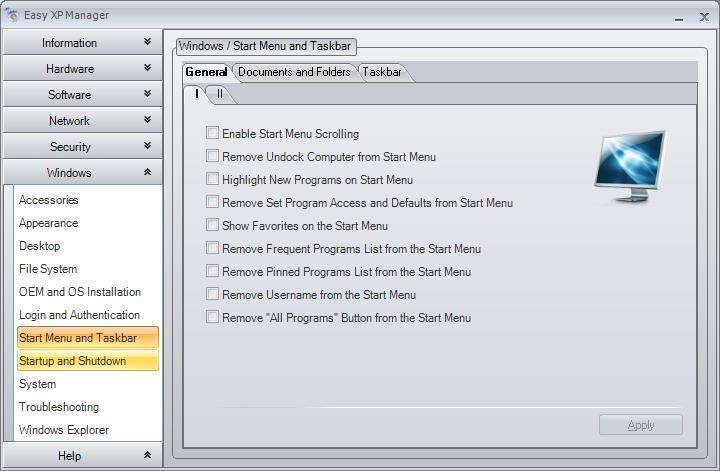Expand the Security section
The height and width of the screenshot is (471, 720).
pyautogui.click(x=83, y=146)
